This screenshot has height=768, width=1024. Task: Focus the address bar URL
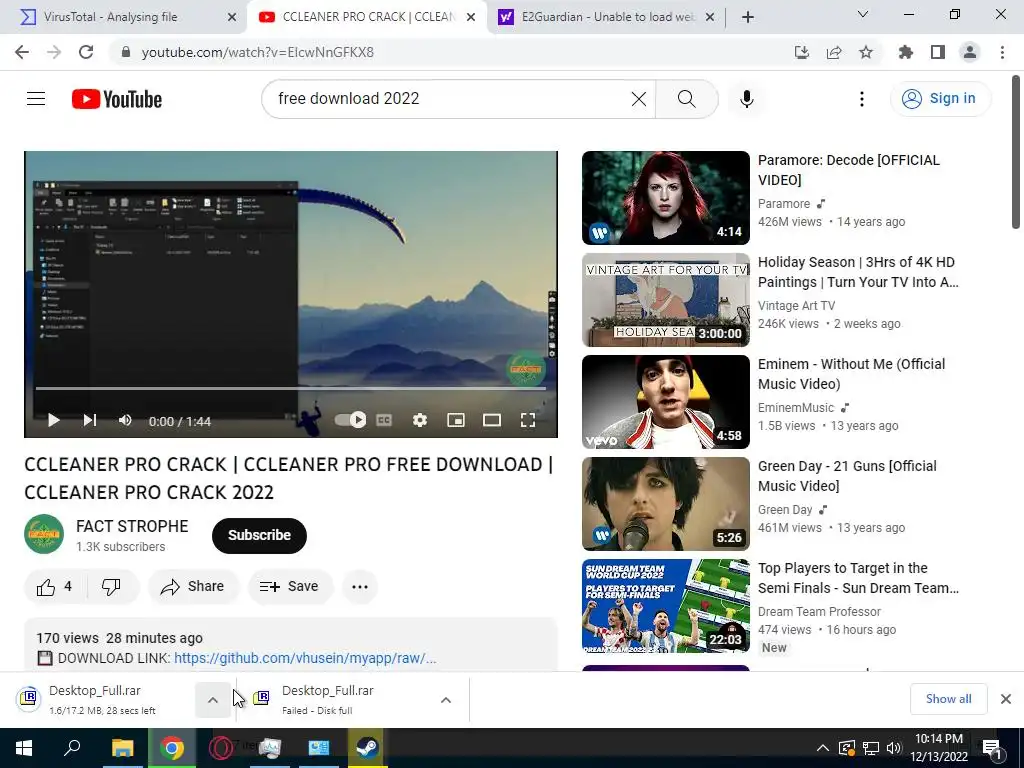[258, 52]
